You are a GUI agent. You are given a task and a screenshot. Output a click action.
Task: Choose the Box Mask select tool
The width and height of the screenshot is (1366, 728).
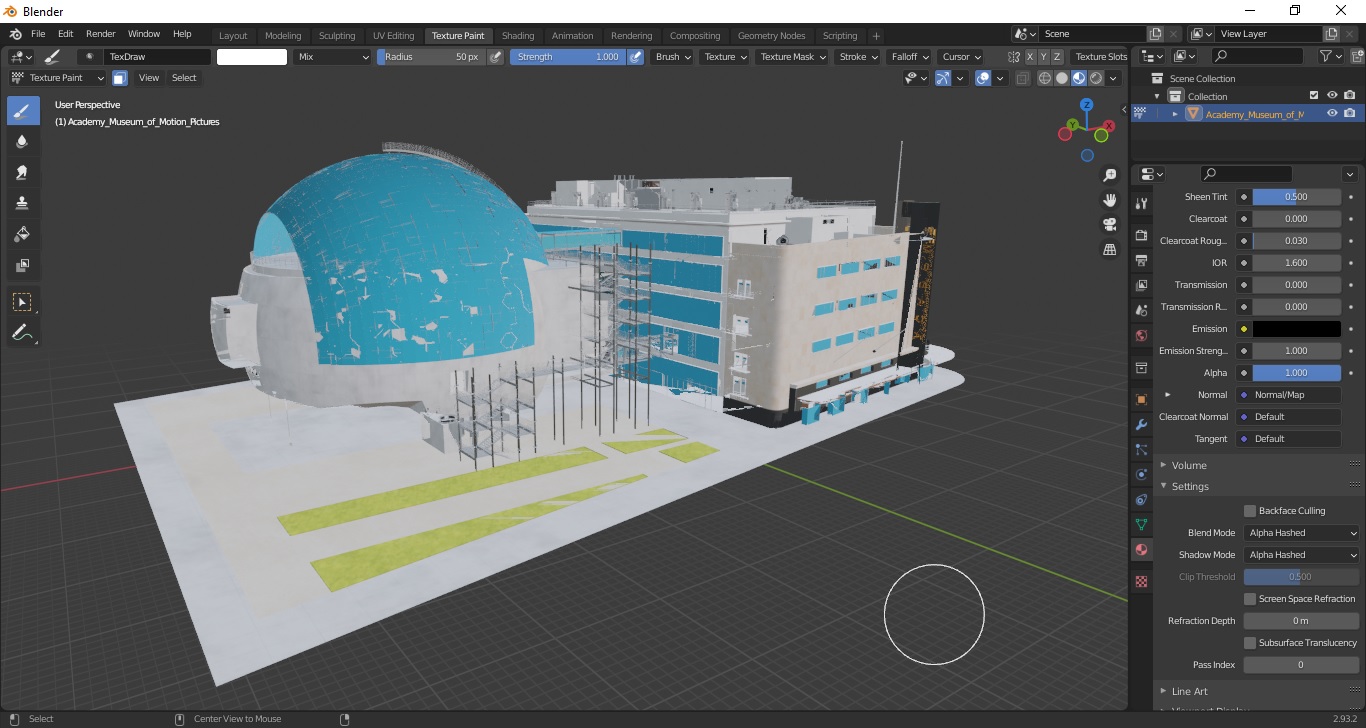[23, 302]
